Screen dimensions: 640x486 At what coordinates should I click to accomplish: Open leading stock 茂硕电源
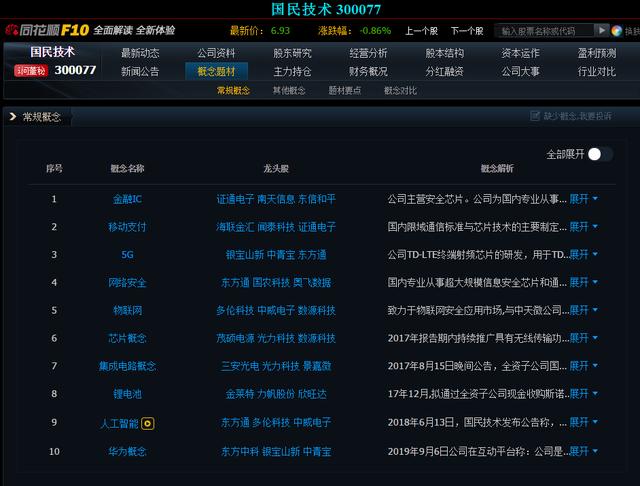[235, 338]
